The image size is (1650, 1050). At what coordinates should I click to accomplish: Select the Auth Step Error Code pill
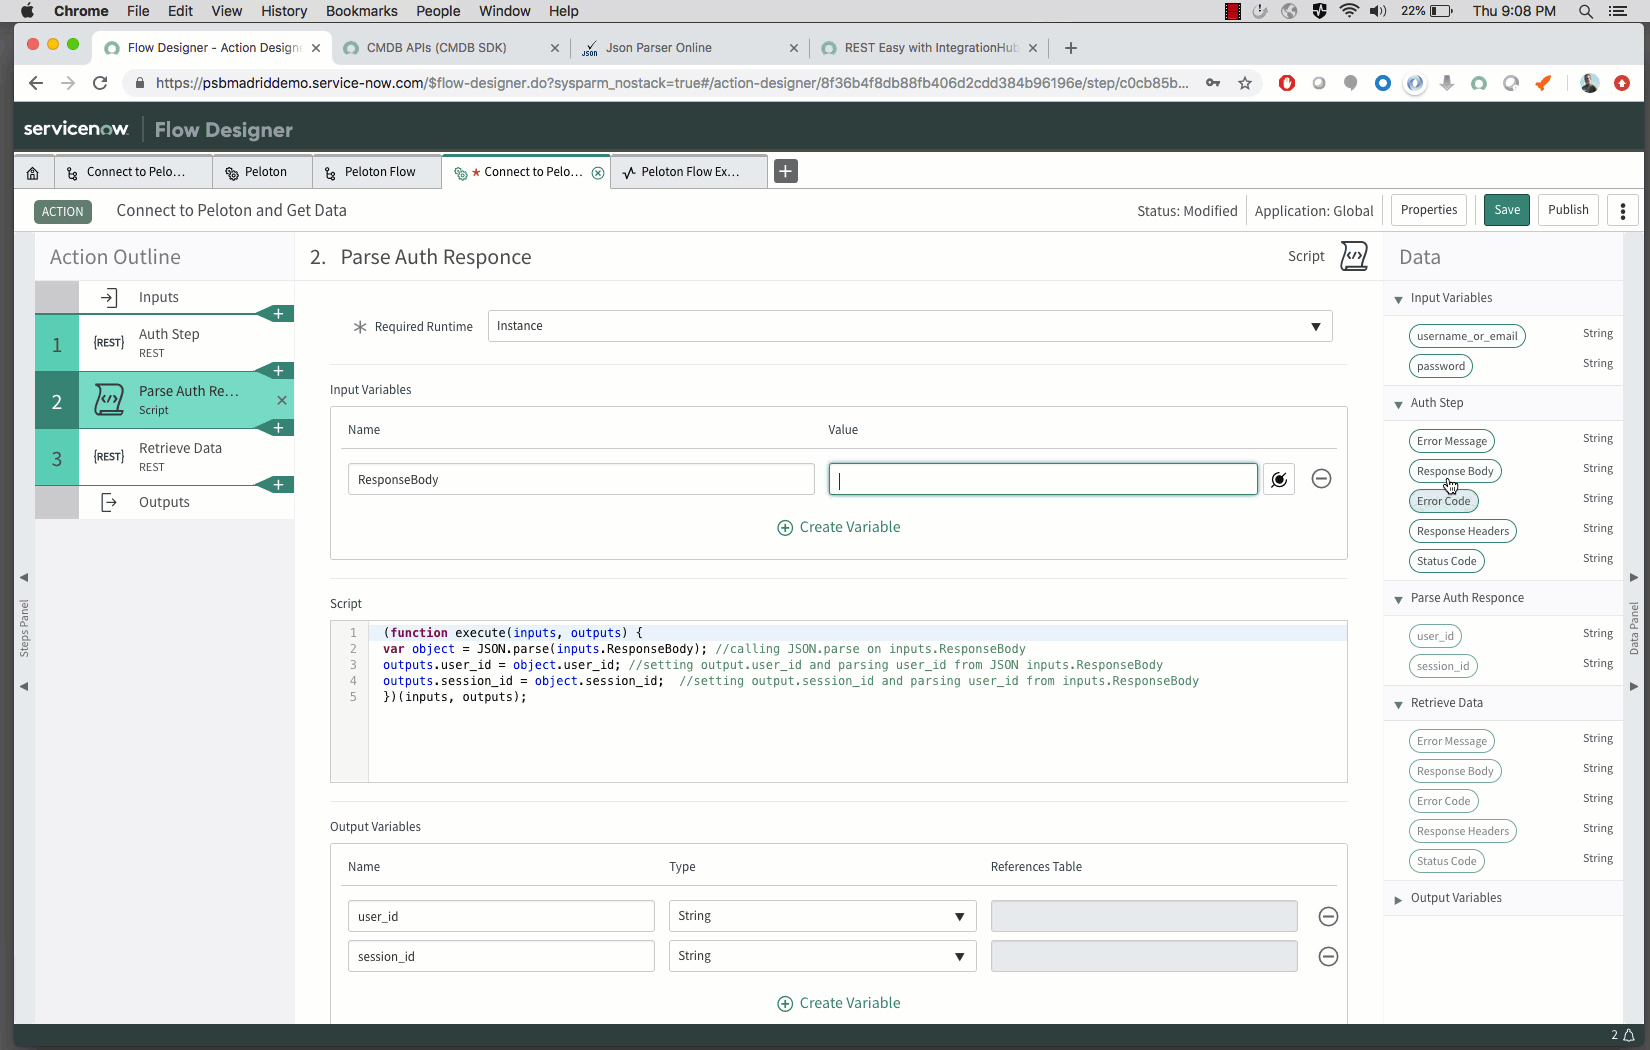click(x=1443, y=501)
